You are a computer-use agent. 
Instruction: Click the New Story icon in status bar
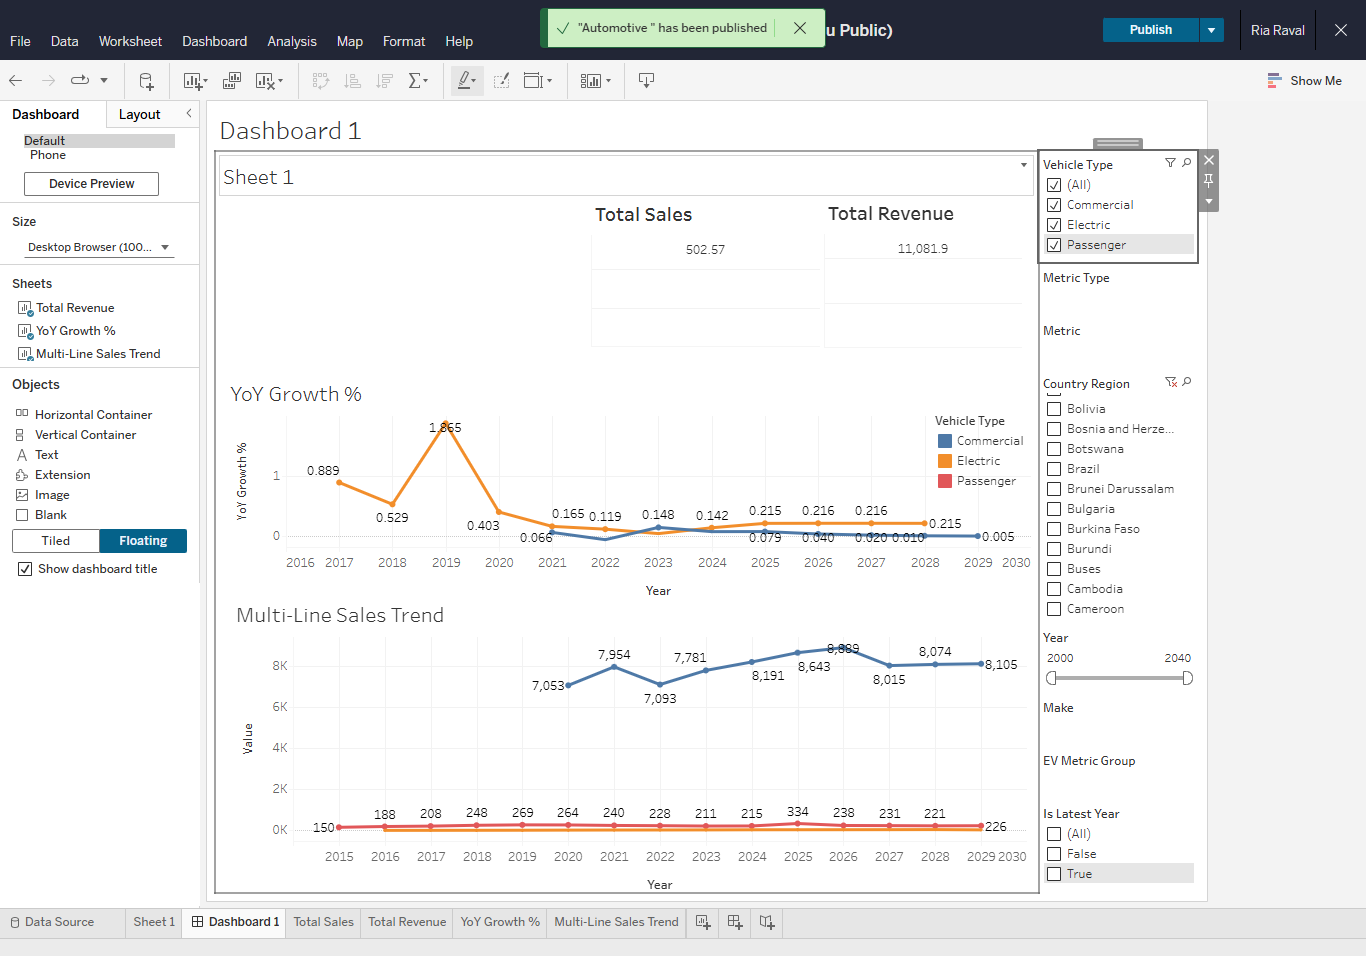point(766,922)
